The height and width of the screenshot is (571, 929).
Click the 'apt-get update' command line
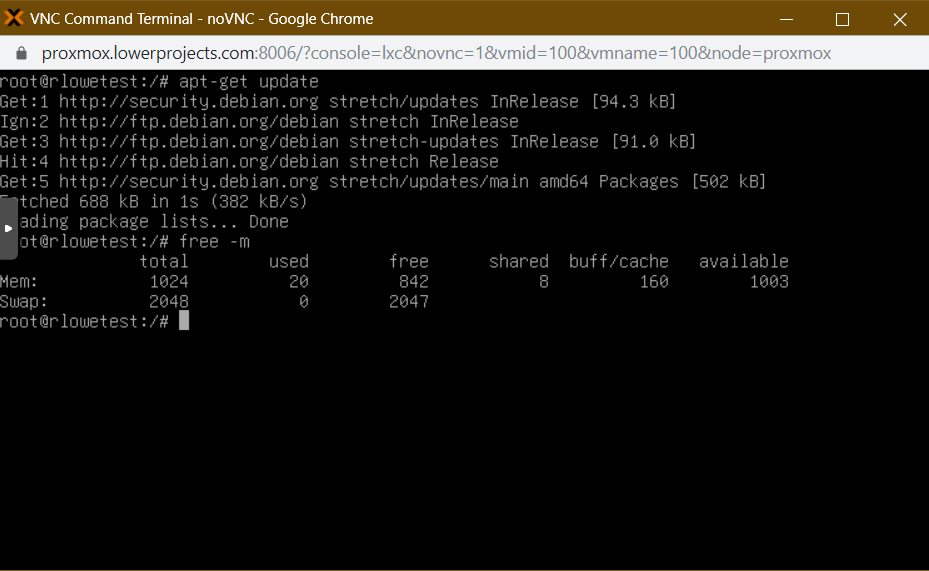click(159, 81)
